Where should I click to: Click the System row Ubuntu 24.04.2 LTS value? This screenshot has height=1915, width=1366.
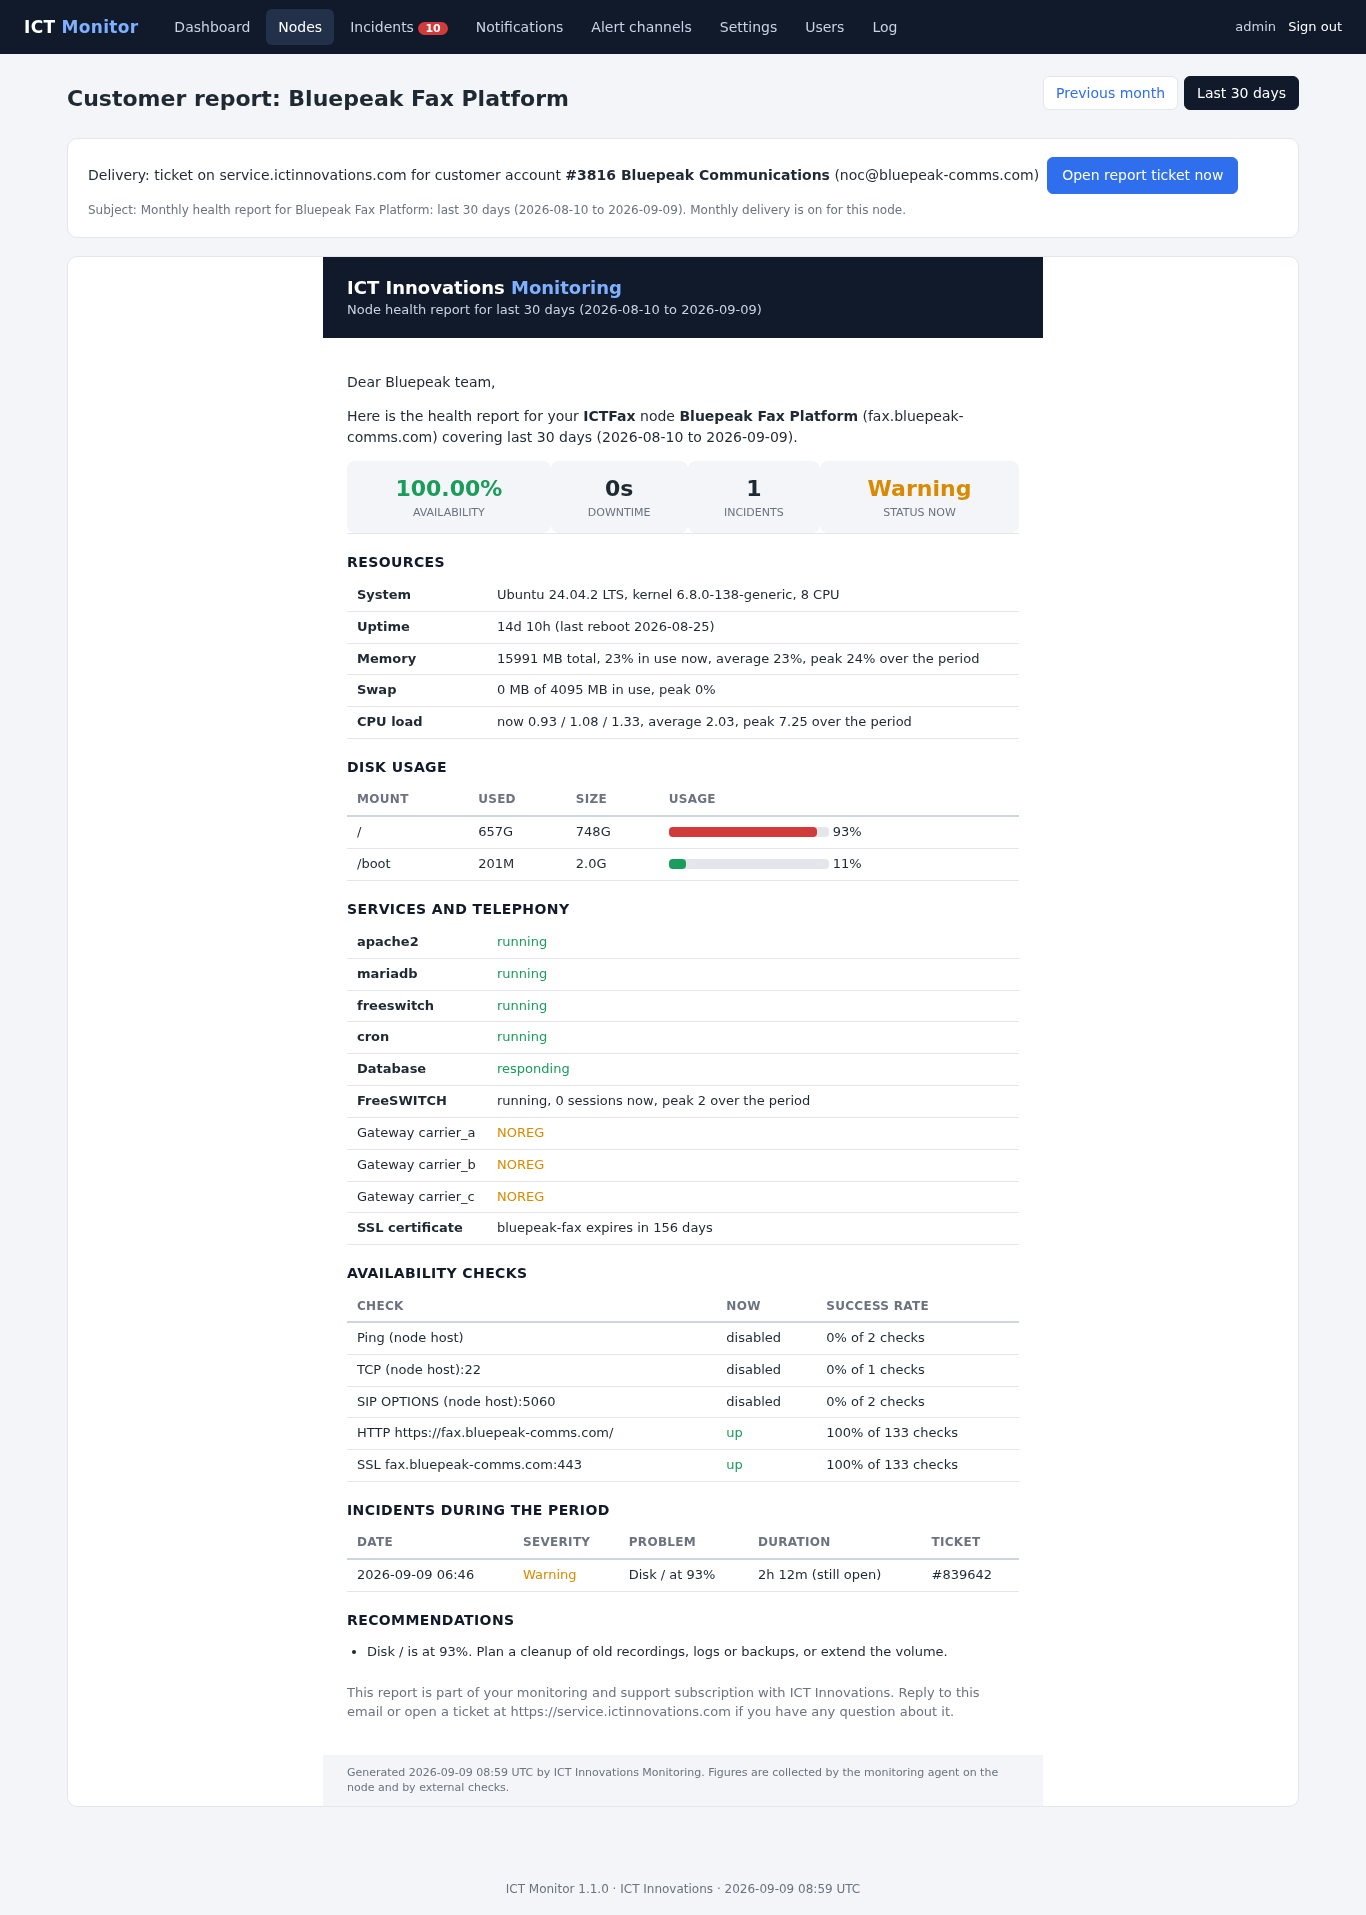tap(668, 595)
